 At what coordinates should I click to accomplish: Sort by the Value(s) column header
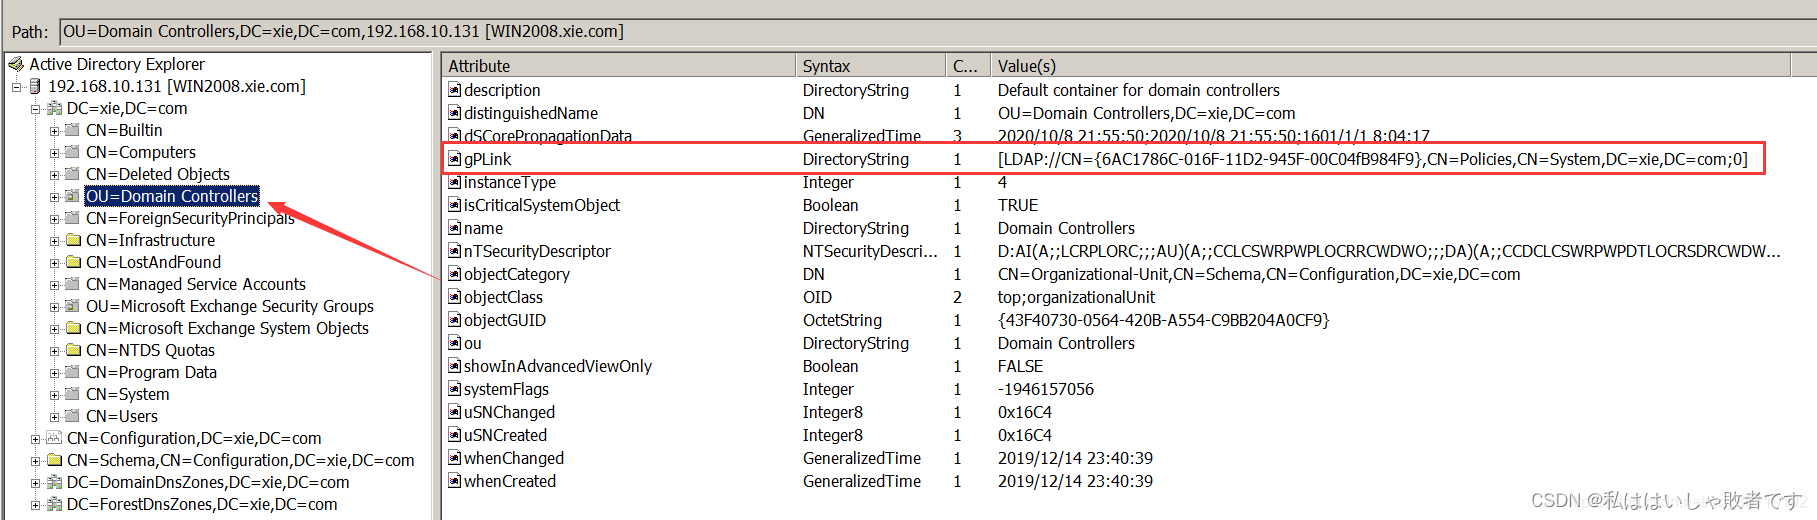(1390, 66)
